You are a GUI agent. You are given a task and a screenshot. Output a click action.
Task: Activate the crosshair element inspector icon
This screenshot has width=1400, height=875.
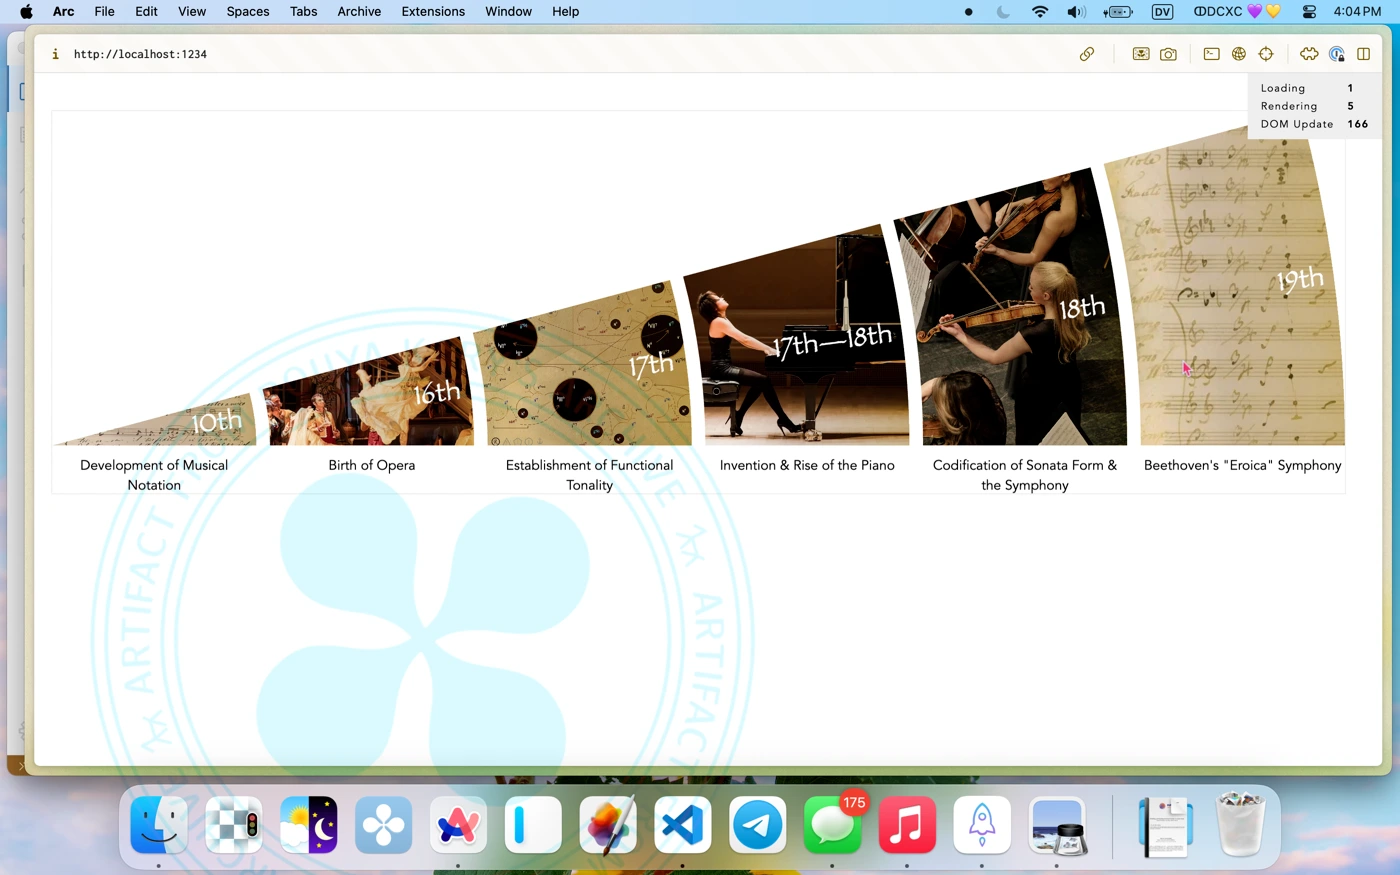(1266, 54)
